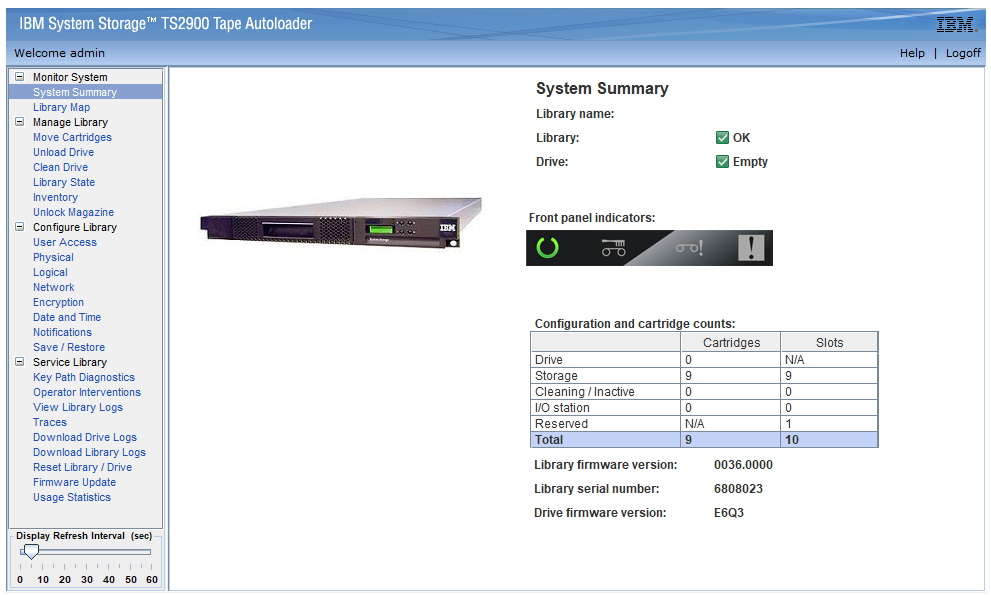
Task: Click the System Summary page heading
Action: coord(602,89)
